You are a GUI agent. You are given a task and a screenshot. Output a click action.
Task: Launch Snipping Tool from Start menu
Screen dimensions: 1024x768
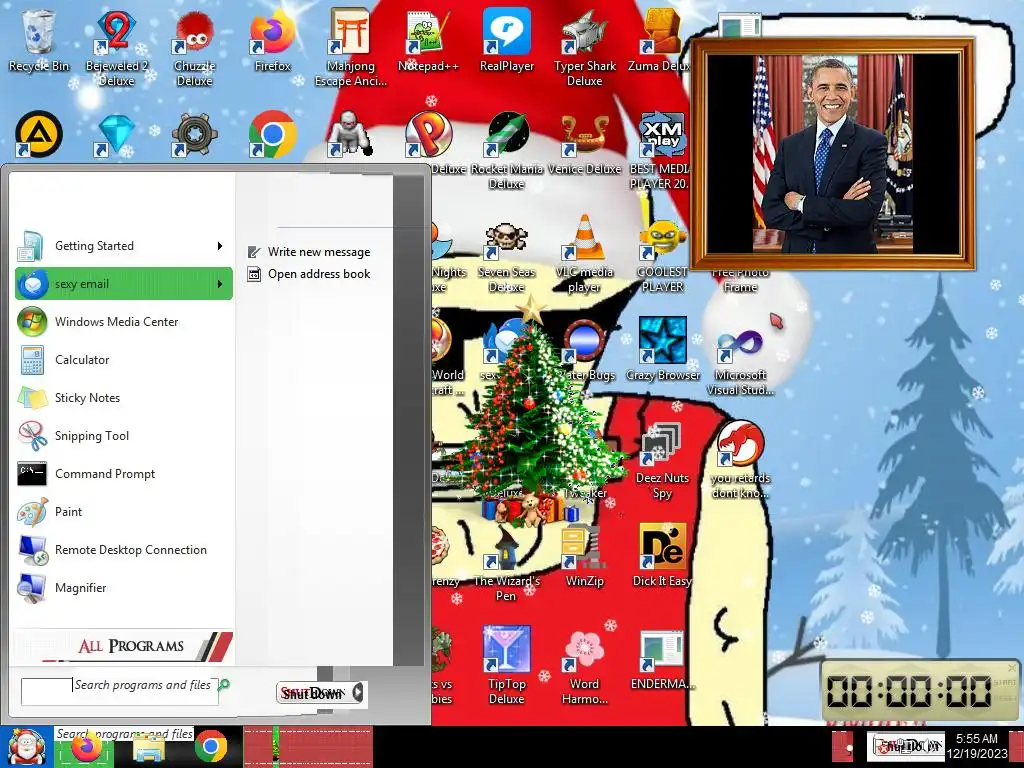tap(123, 436)
